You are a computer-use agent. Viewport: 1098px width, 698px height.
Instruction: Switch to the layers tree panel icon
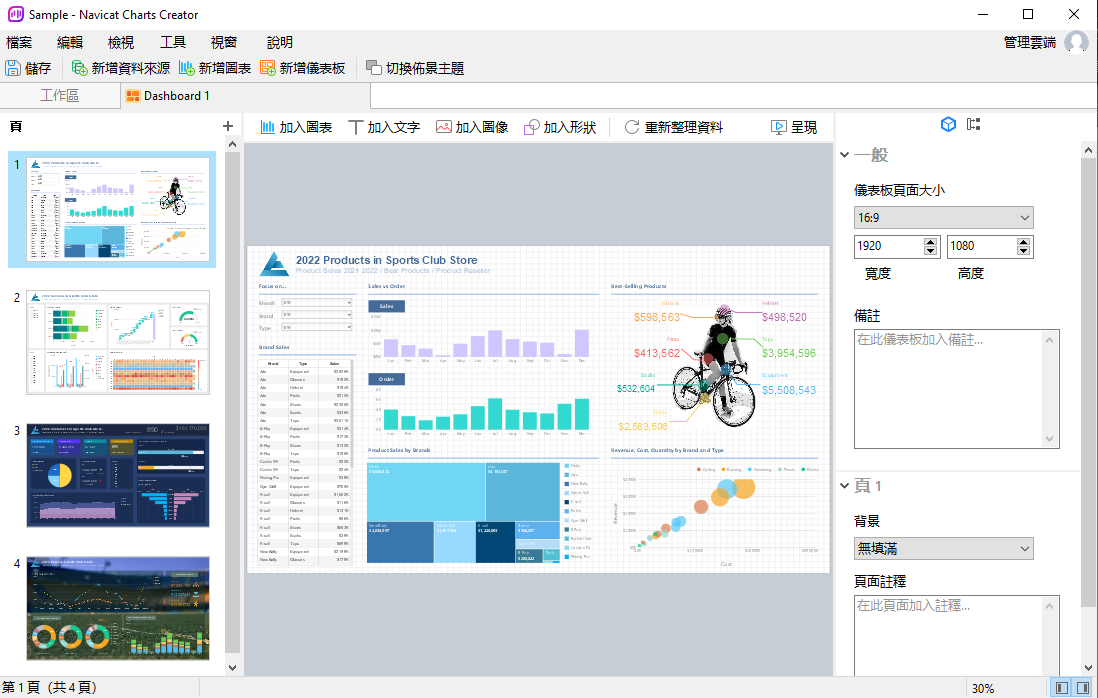[973, 125]
